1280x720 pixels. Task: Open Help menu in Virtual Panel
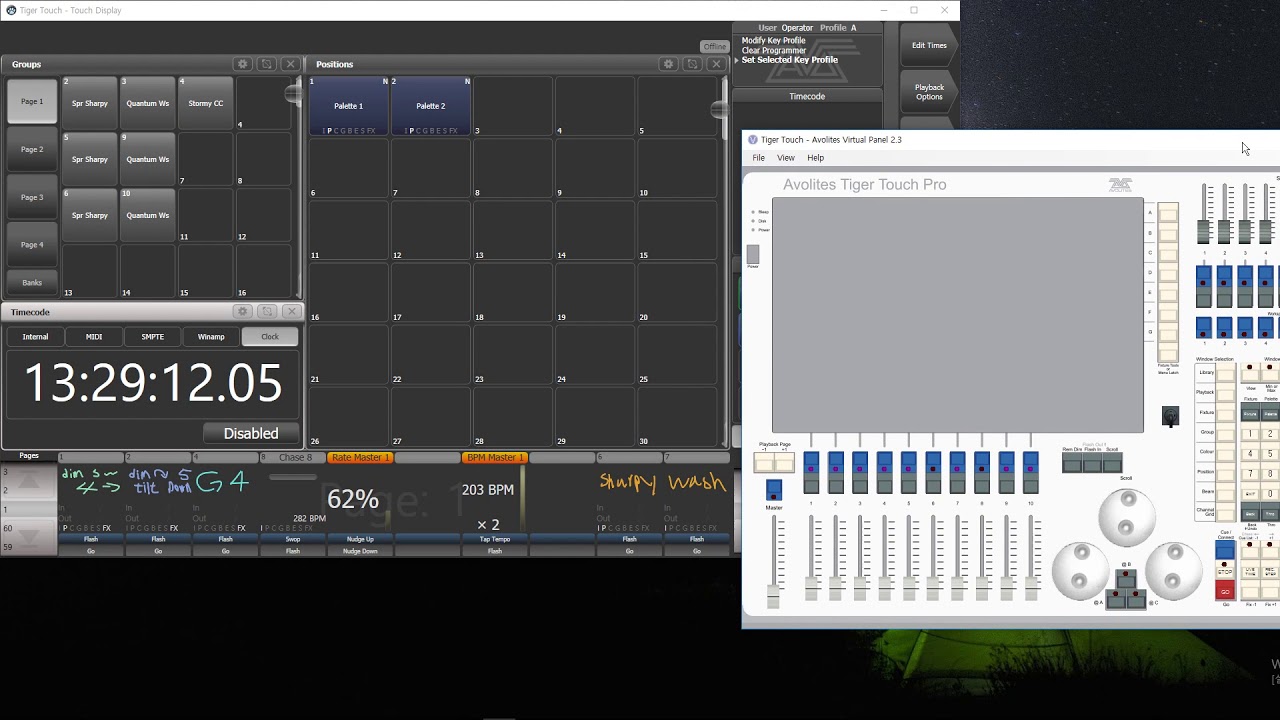(815, 158)
